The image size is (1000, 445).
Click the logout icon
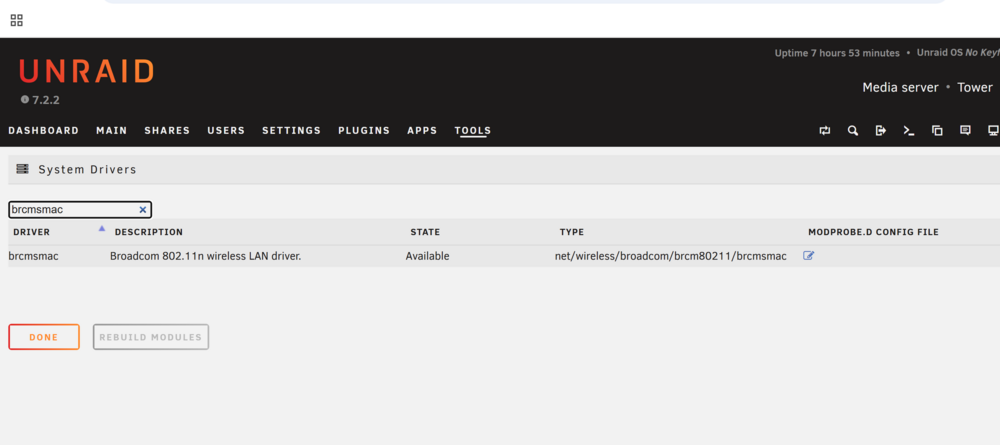click(881, 131)
